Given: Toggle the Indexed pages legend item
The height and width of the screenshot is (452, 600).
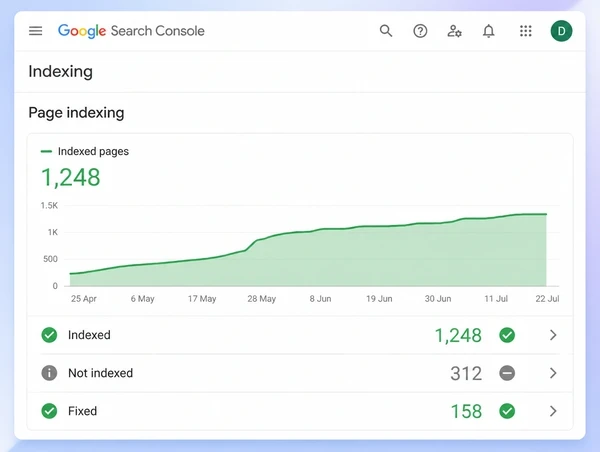Looking at the screenshot, I should coord(85,151).
